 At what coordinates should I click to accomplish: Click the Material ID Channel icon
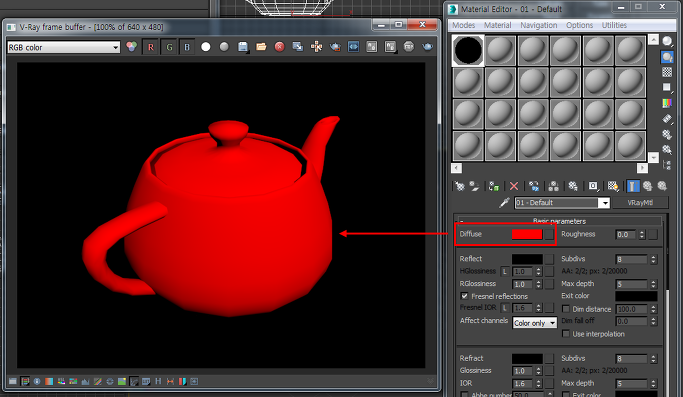coord(593,187)
